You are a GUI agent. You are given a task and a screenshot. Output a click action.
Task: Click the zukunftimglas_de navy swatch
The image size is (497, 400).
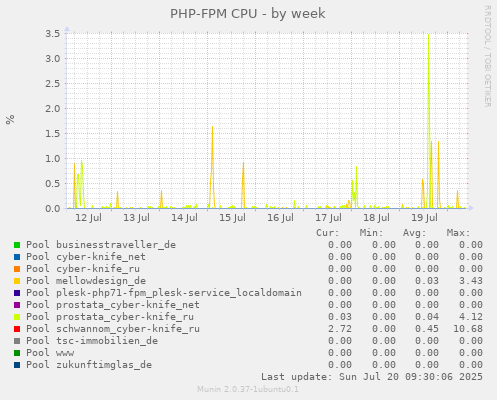[x=17, y=365]
